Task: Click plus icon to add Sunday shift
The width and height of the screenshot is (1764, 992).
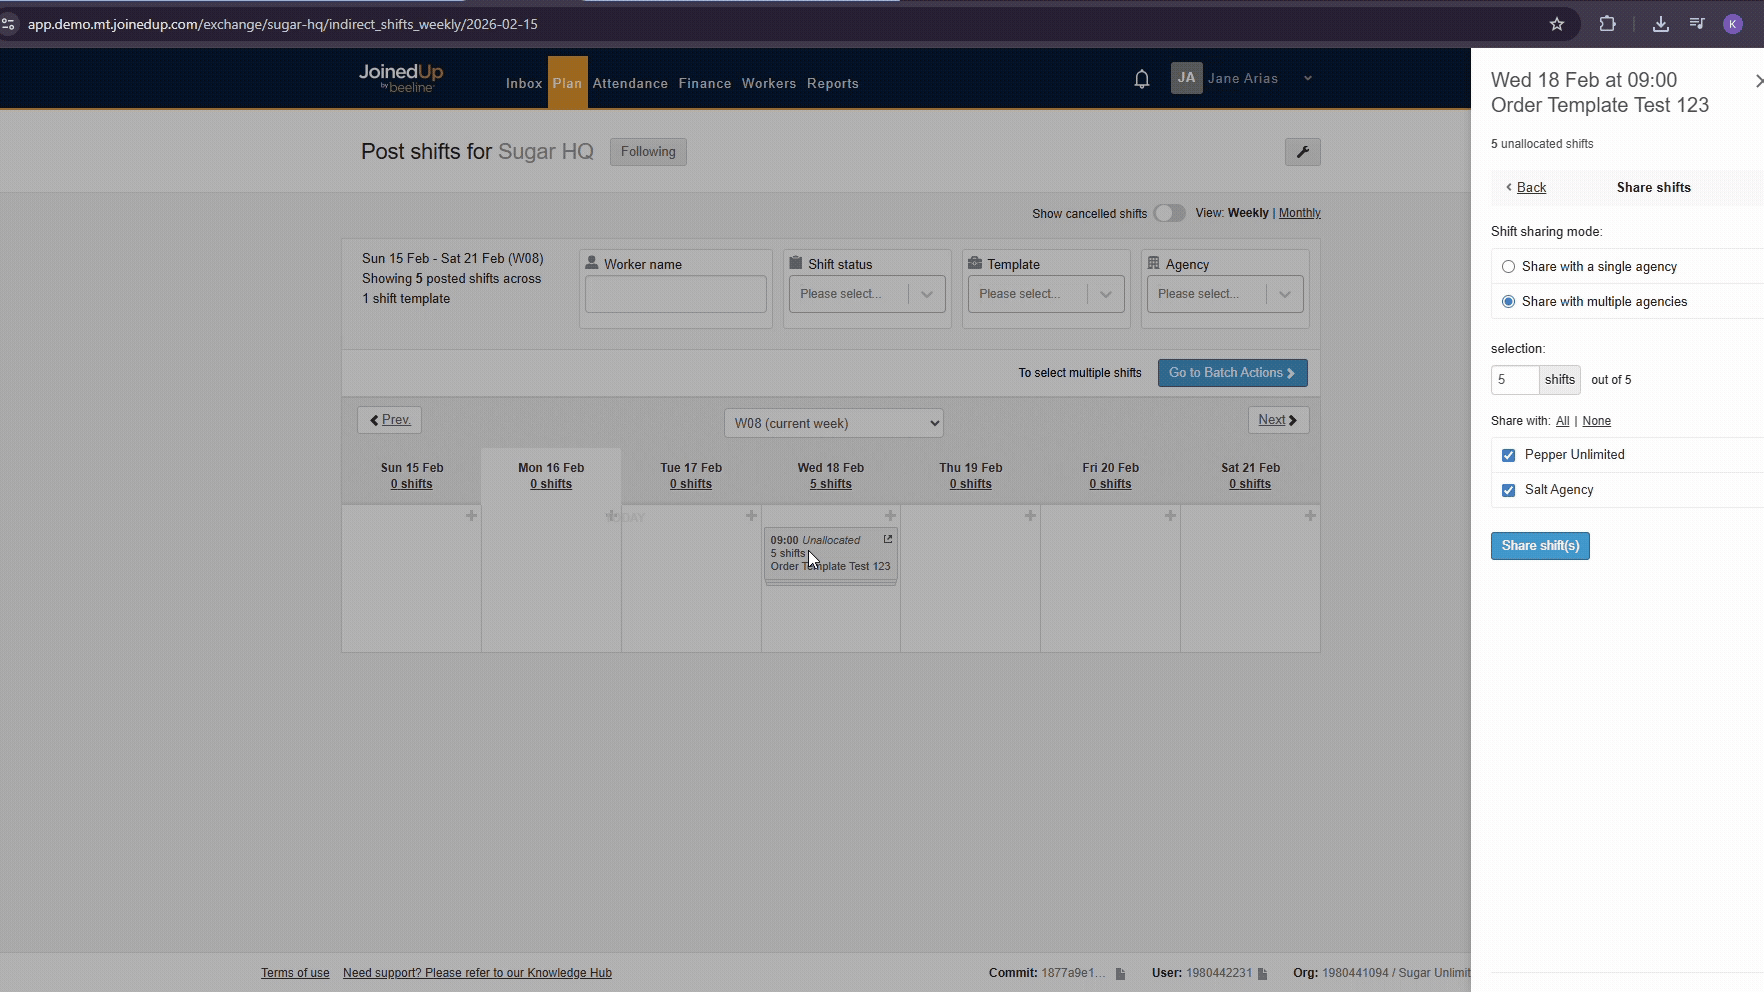Action: click(x=471, y=516)
